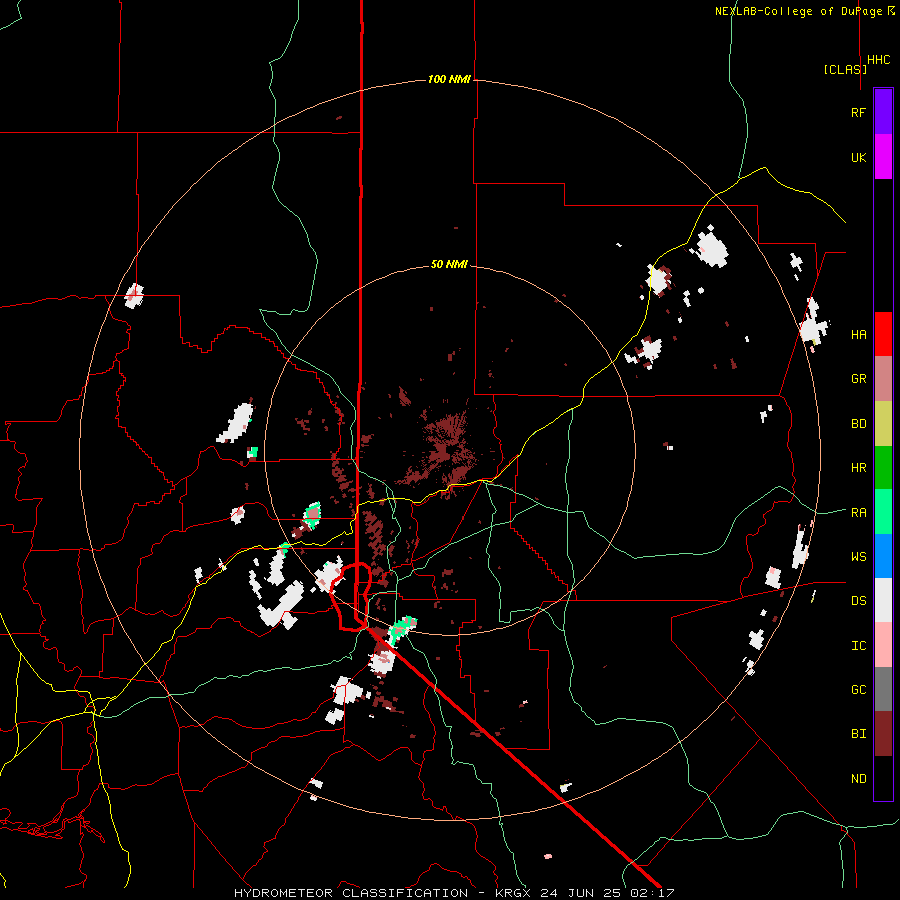
Task: Click the DS white legend swatch
Action: point(883,600)
